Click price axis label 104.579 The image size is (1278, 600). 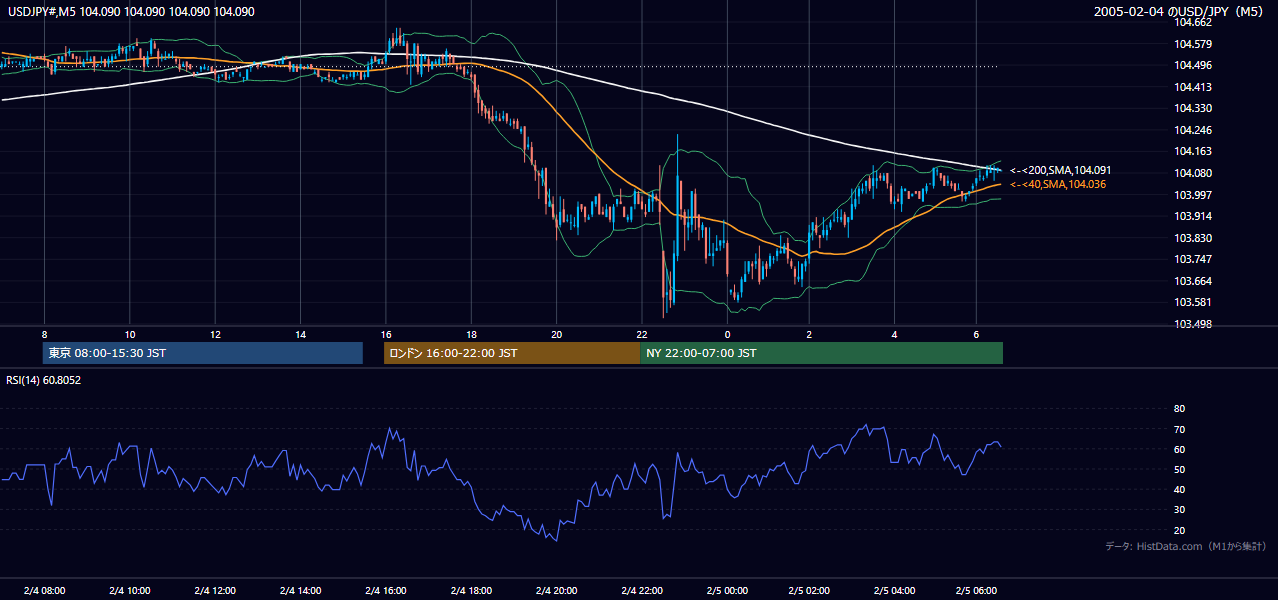coord(1193,44)
